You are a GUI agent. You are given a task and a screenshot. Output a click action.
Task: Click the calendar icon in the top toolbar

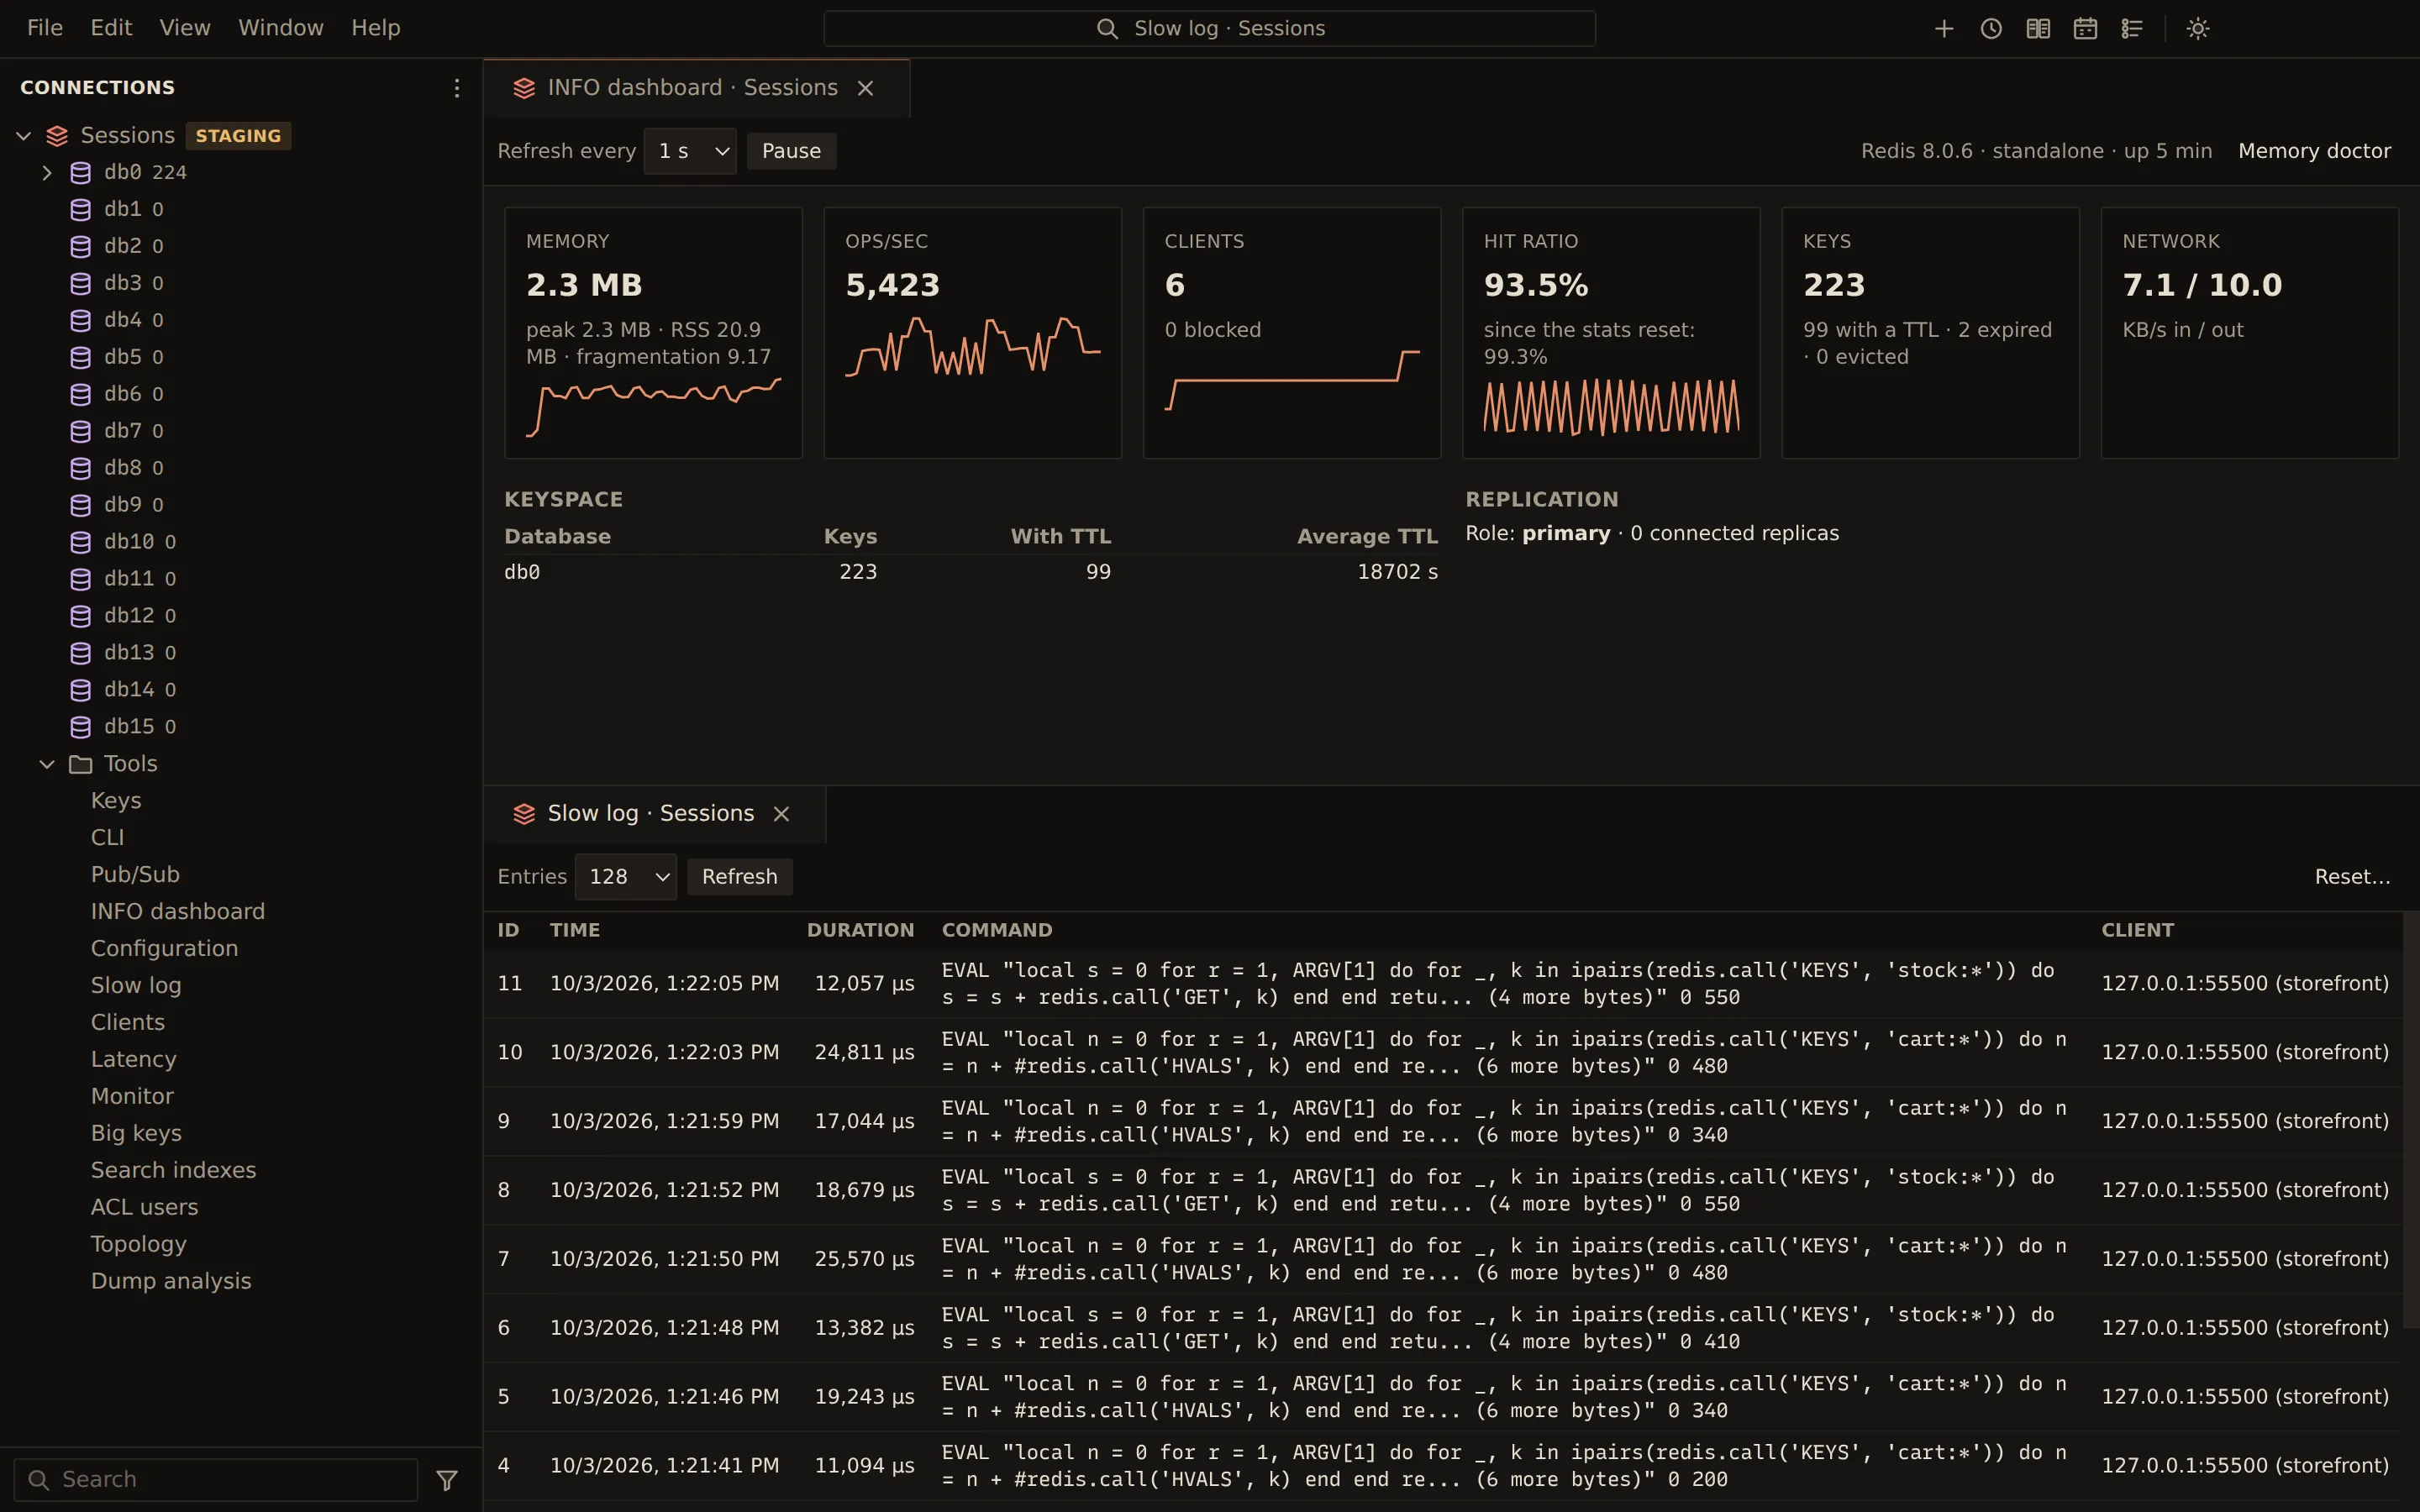(x=2085, y=28)
